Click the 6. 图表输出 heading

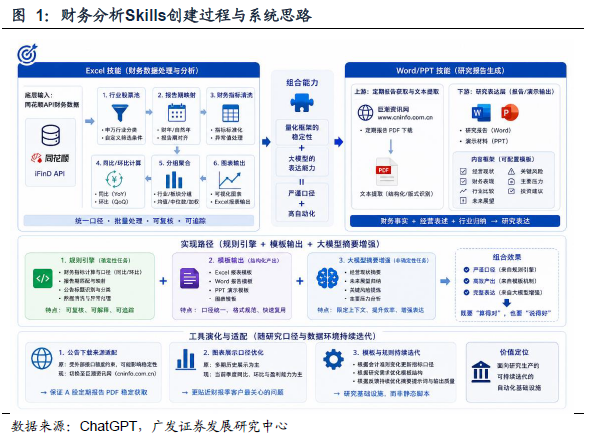tap(229, 163)
